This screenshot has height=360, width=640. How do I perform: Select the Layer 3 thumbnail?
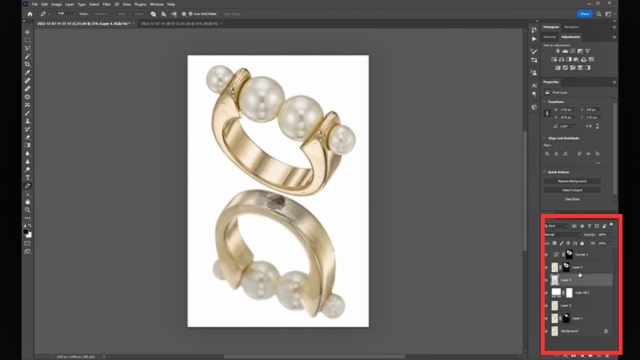(x=555, y=306)
